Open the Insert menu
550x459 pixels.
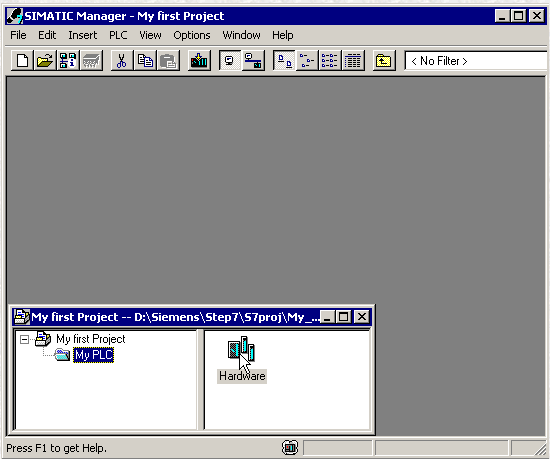[x=82, y=35]
